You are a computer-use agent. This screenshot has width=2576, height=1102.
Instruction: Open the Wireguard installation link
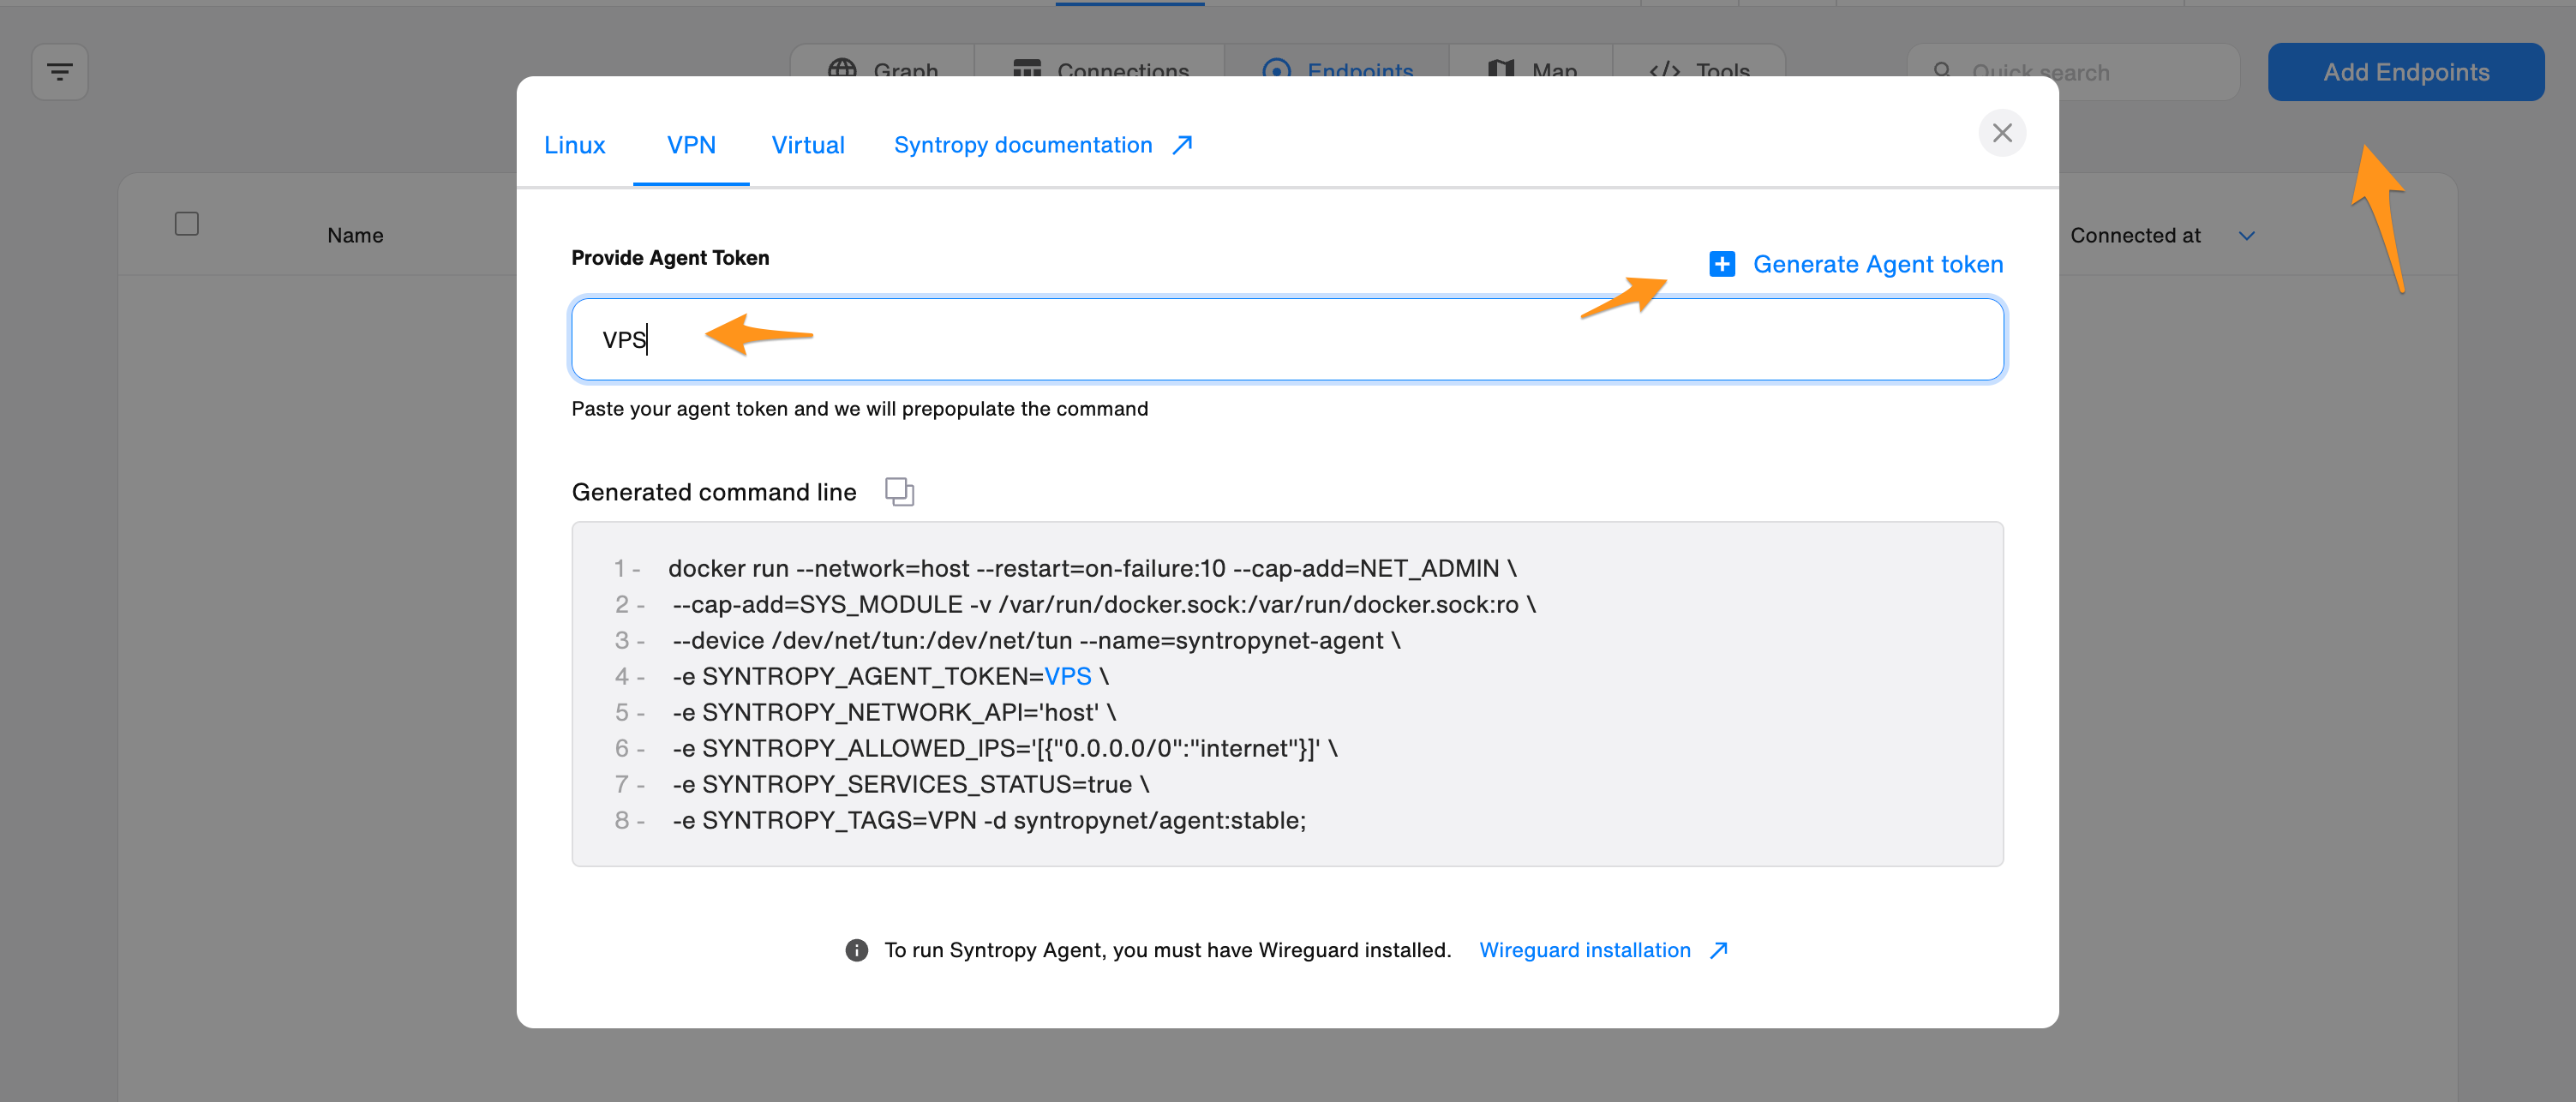pos(1584,950)
